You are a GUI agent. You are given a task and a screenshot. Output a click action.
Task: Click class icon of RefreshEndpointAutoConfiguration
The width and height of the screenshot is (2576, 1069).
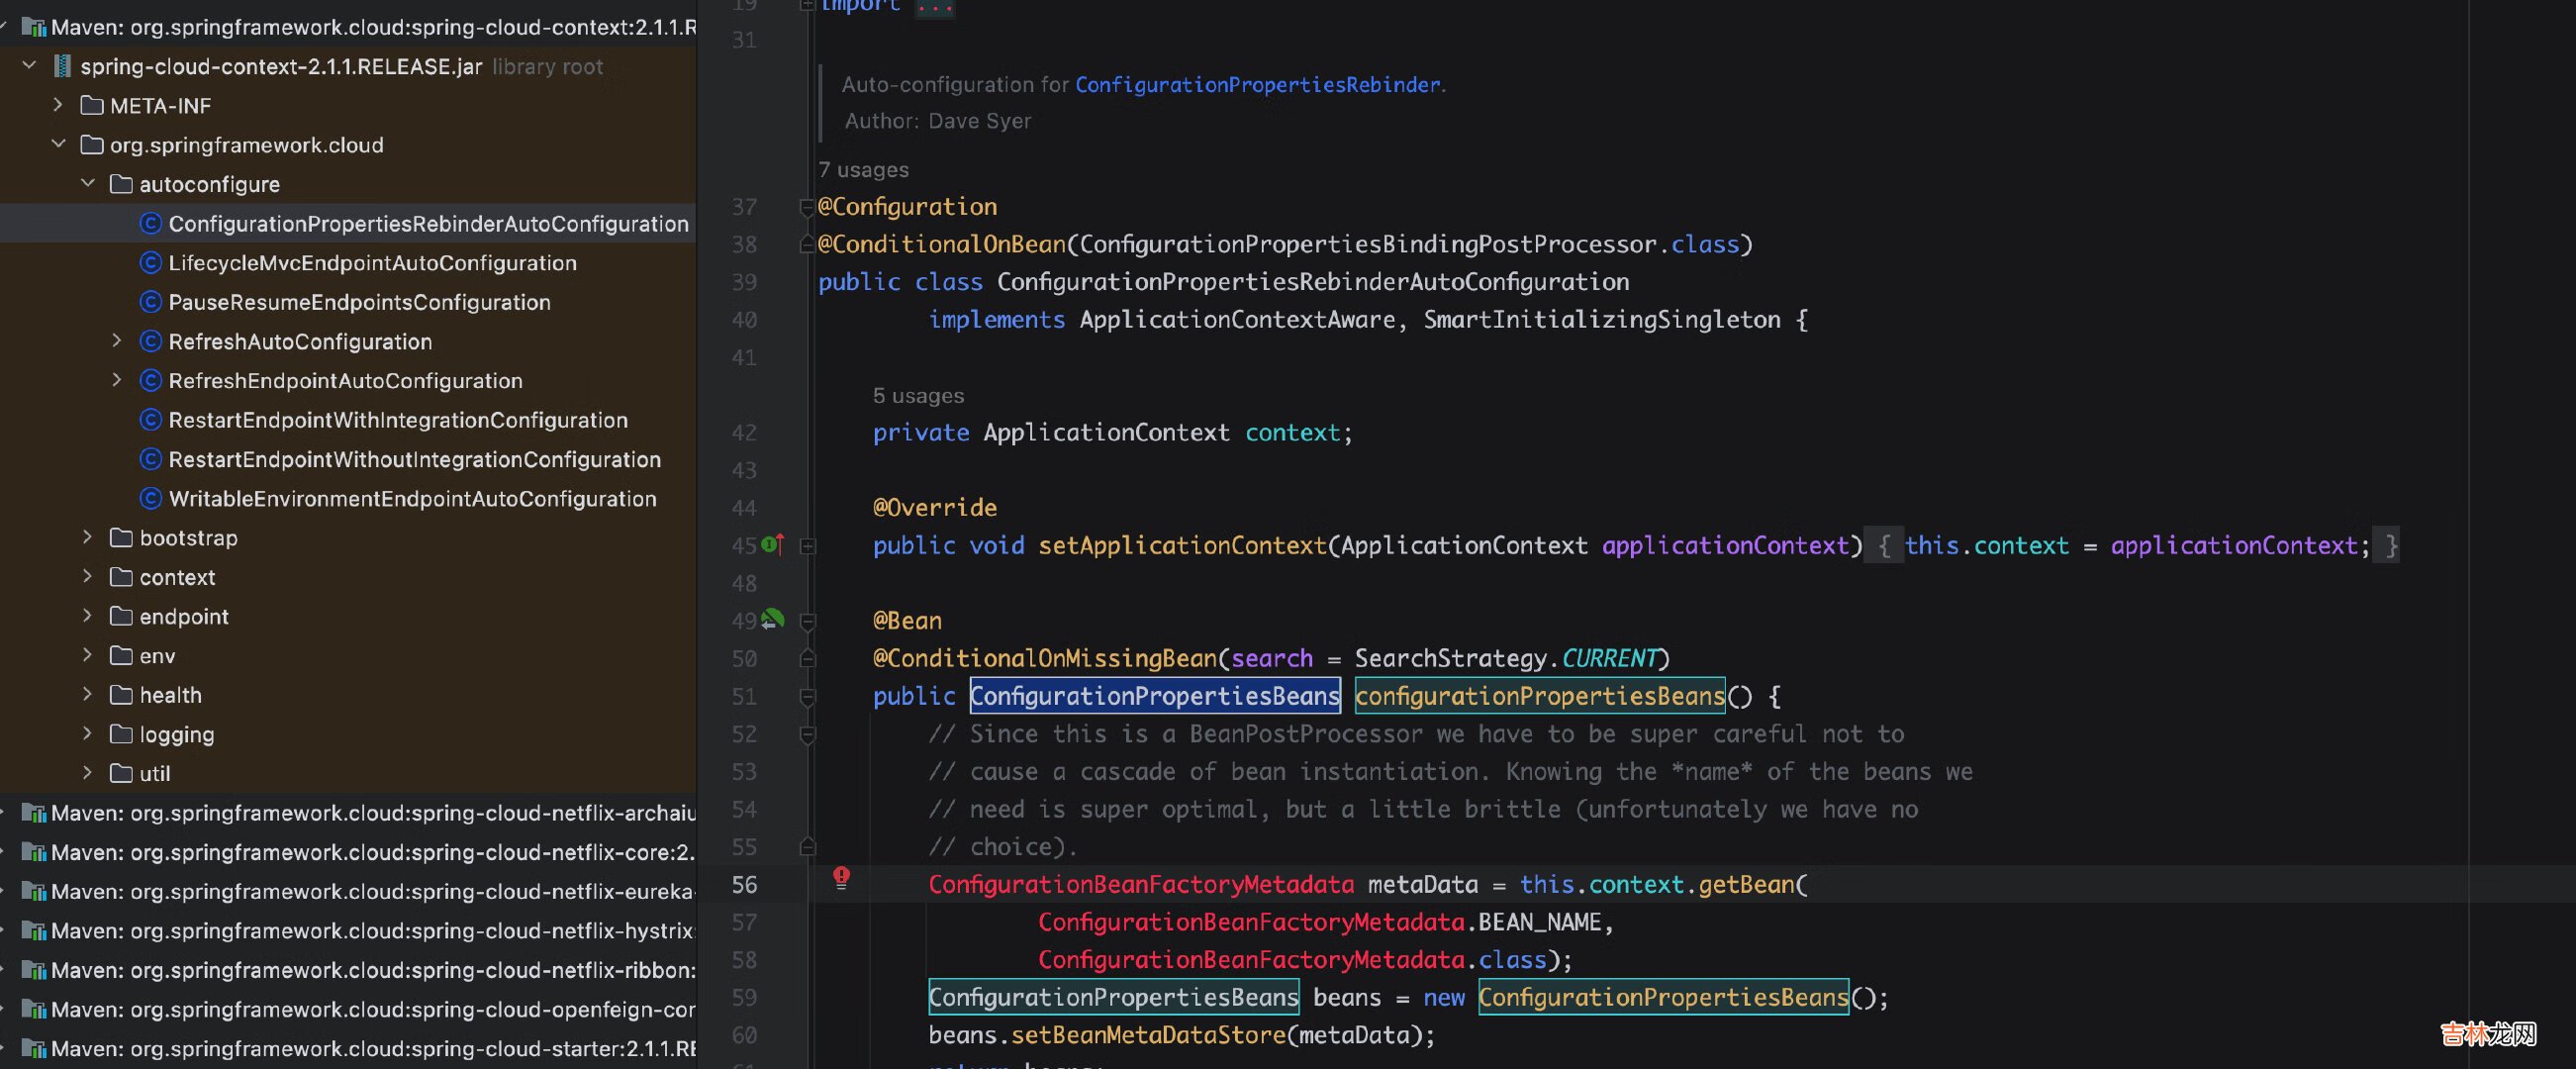click(x=150, y=380)
